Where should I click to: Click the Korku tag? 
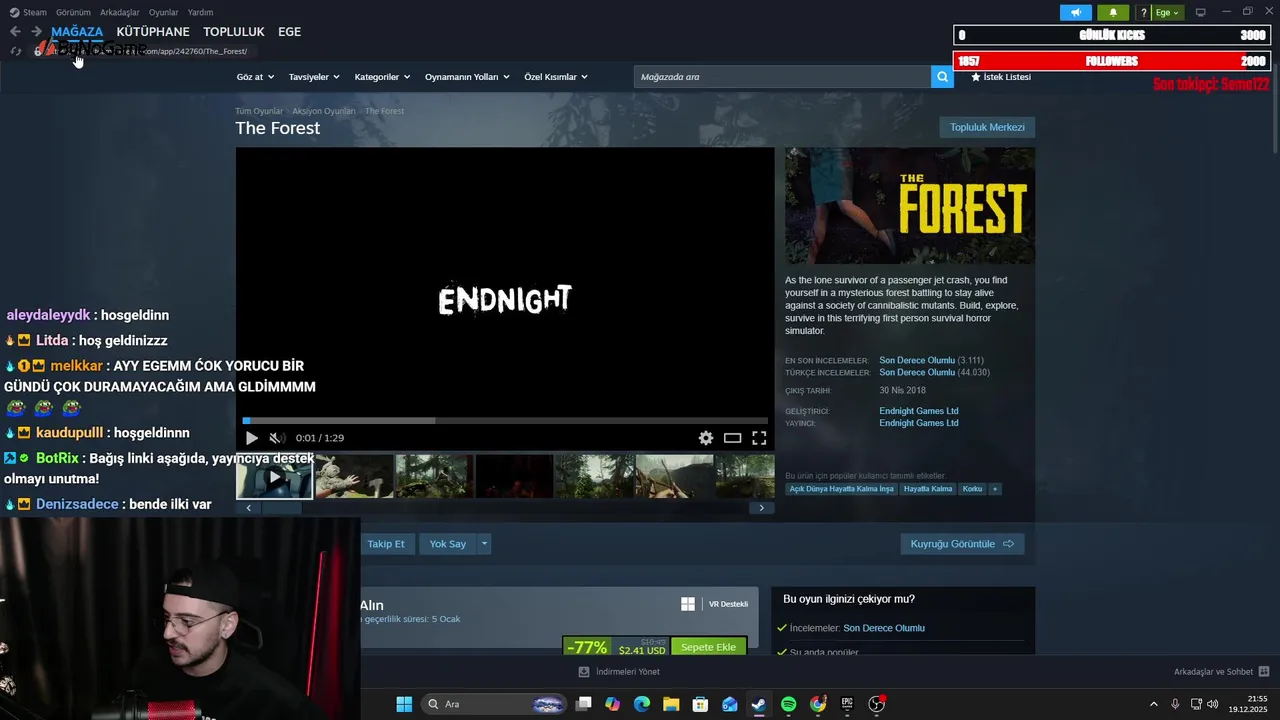pos(972,489)
